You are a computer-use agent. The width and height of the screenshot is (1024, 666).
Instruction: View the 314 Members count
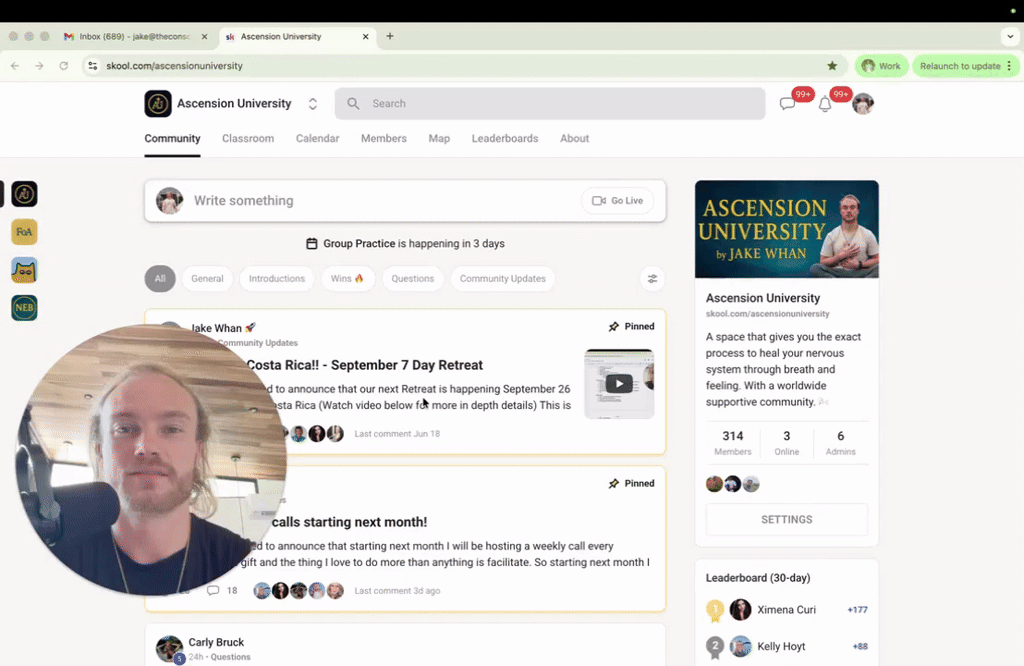pyautogui.click(x=733, y=443)
